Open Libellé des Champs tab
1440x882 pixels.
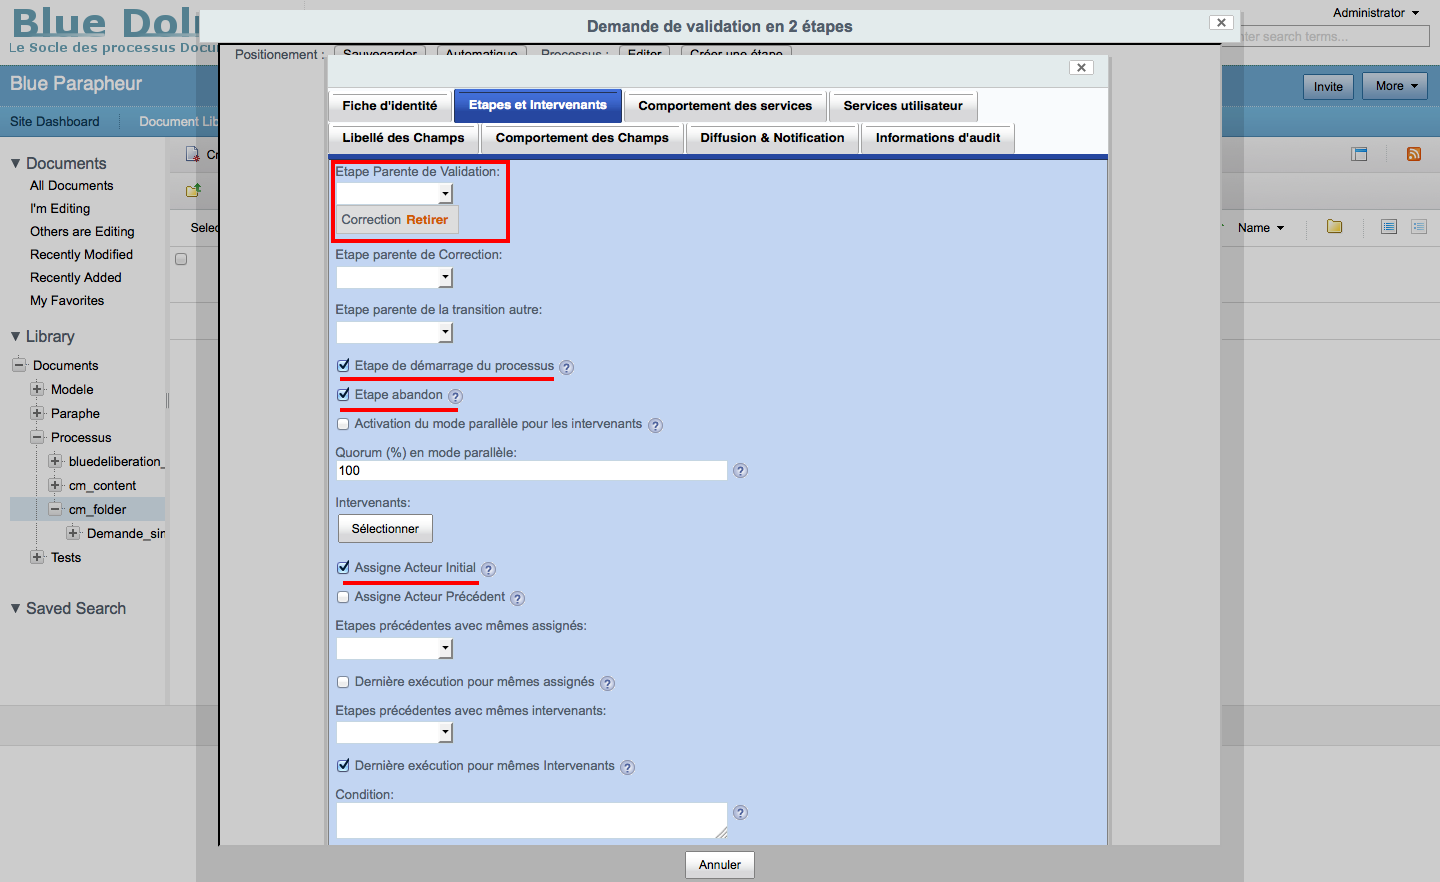click(x=404, y=138)
